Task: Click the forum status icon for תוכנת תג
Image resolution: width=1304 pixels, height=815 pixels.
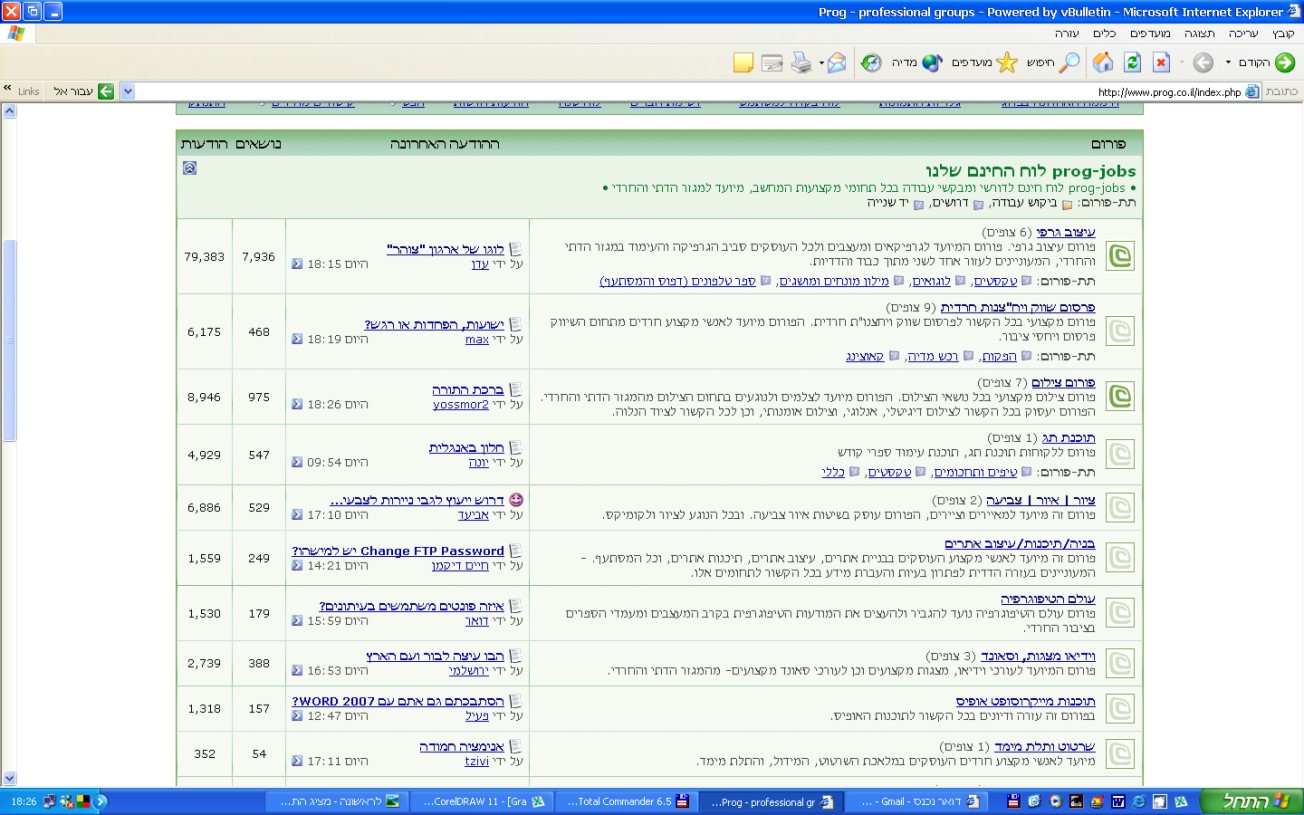Action: pos(1121,454)
